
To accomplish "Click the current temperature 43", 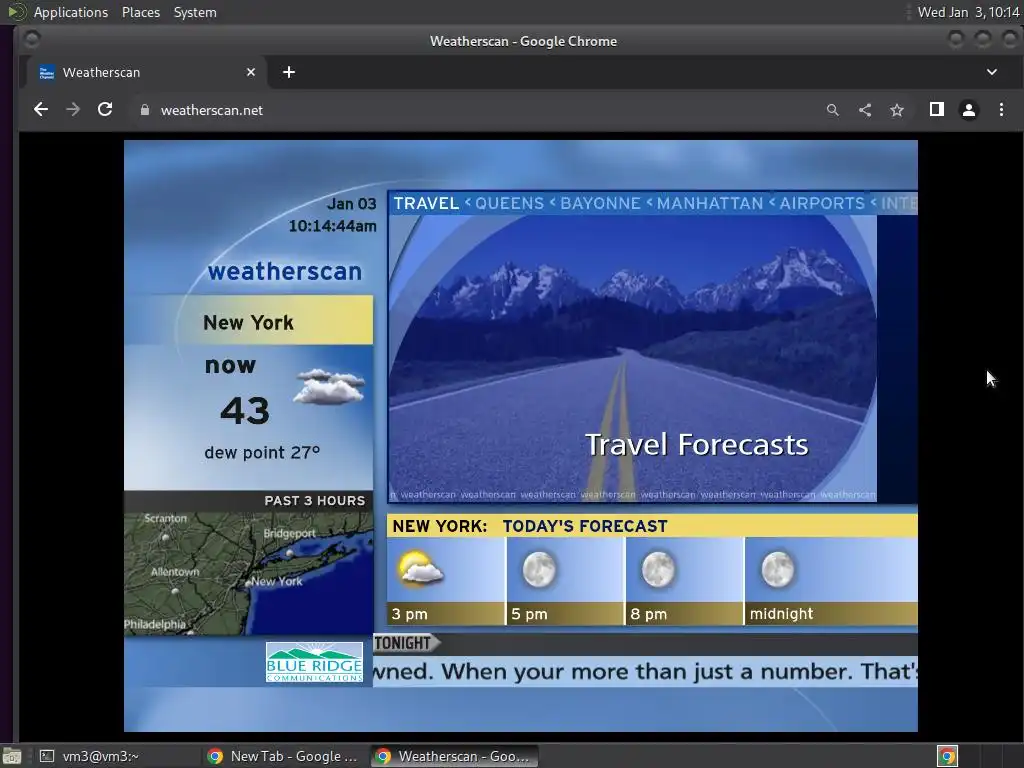I will [245, 410].
